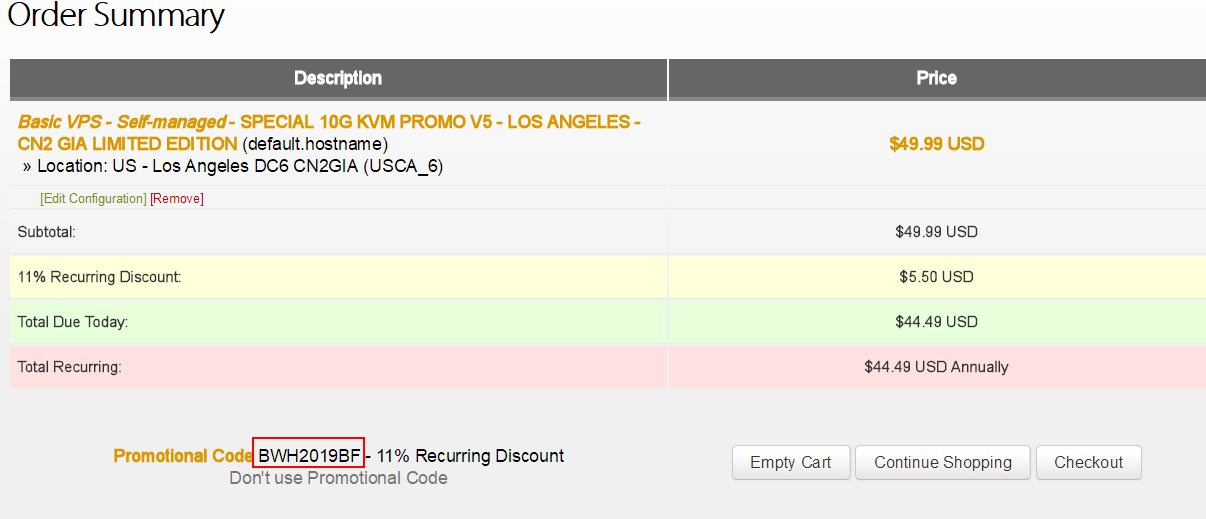The image size is (1206, 519).
Task: Click the Continue Shopping button
Action: click(942, 462)
